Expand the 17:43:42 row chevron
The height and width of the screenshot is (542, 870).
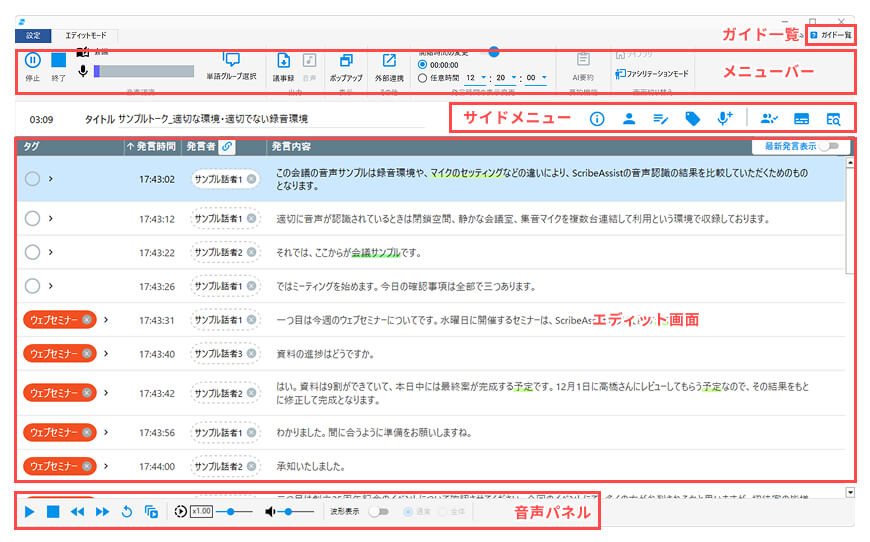tap(106, 393)
